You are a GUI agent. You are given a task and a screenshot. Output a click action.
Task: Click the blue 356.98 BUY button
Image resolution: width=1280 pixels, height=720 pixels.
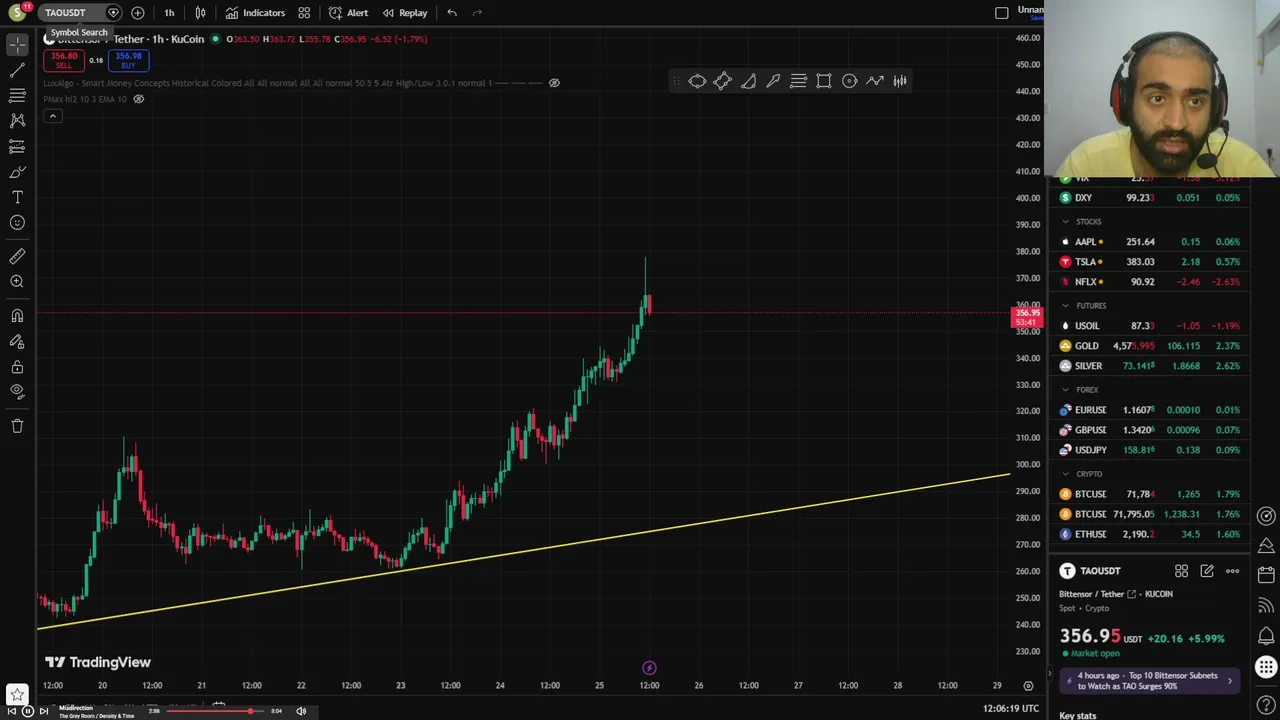pyautogui.click(x=128, y=60)
